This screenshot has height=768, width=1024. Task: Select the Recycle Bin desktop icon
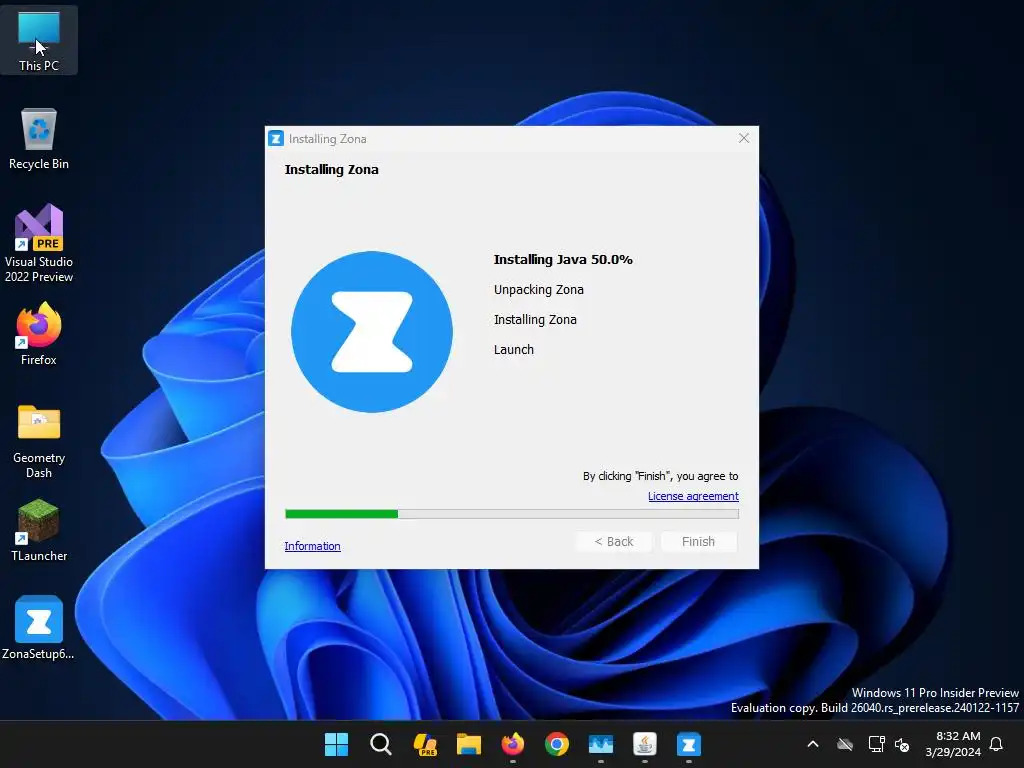click(x=39, y=139)
